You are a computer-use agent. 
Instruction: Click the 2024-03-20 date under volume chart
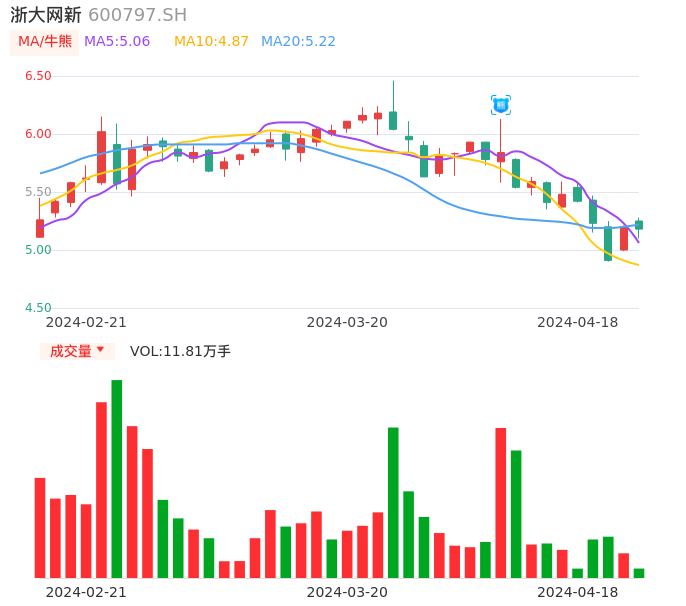pyautogui.click(x=347, y=592)
